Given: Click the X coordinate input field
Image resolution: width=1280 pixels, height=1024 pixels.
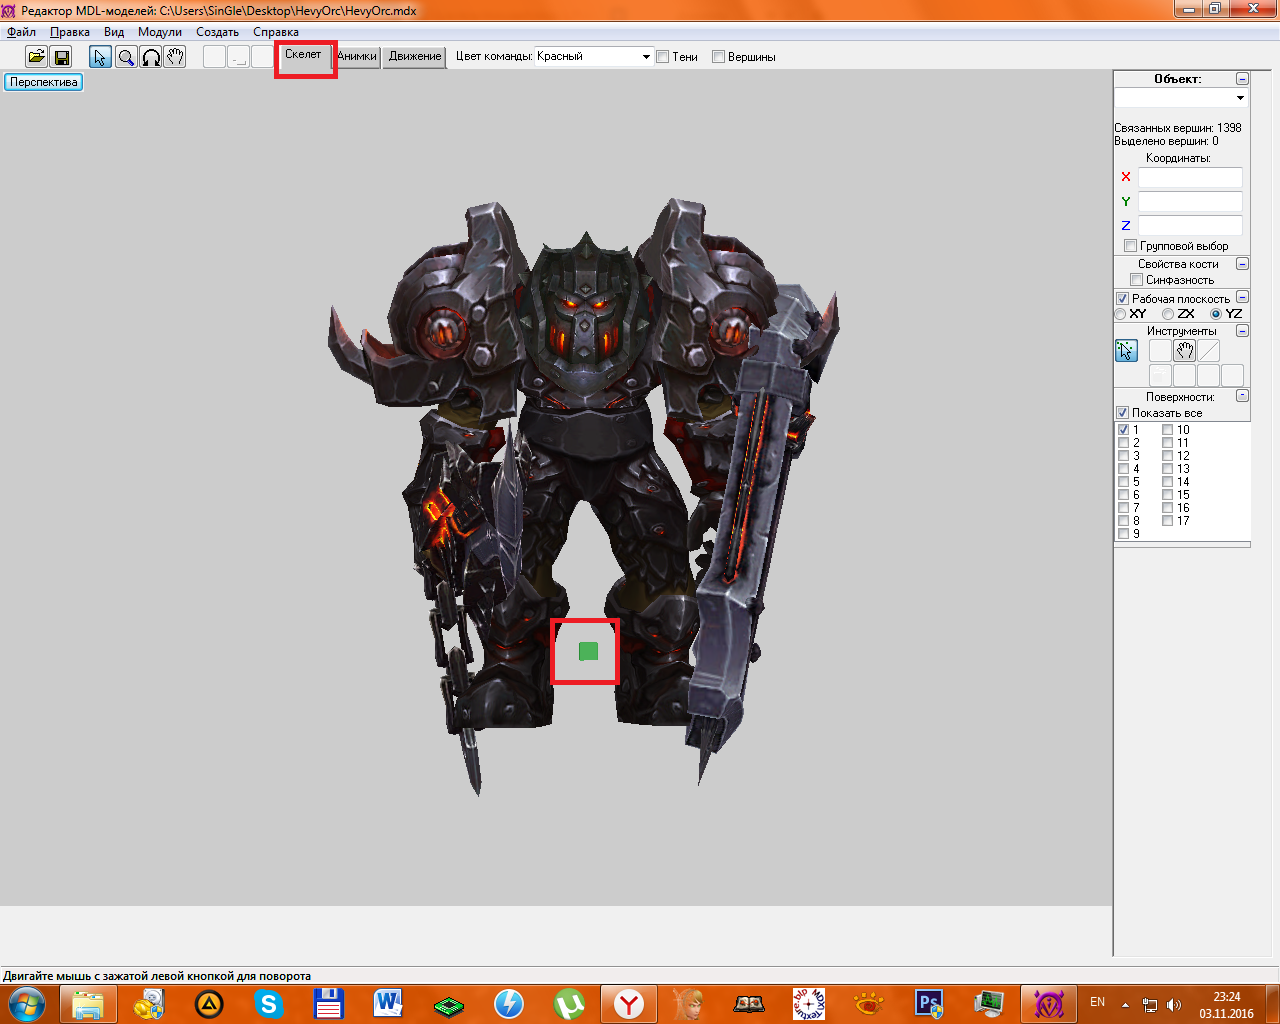Looking at the screenshot, I should coord(1190,177).
